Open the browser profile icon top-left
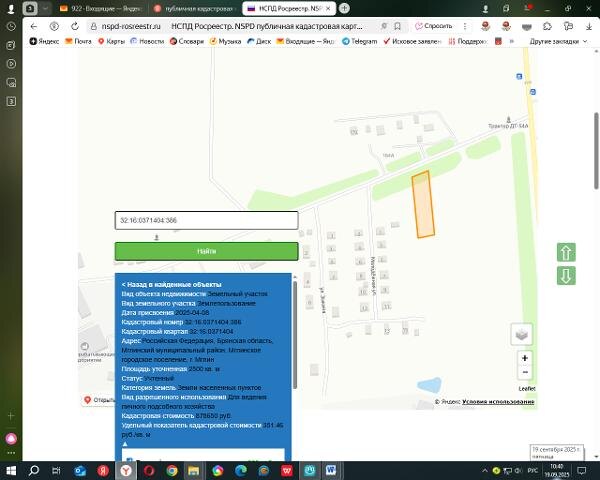 [x=11, y=8]
